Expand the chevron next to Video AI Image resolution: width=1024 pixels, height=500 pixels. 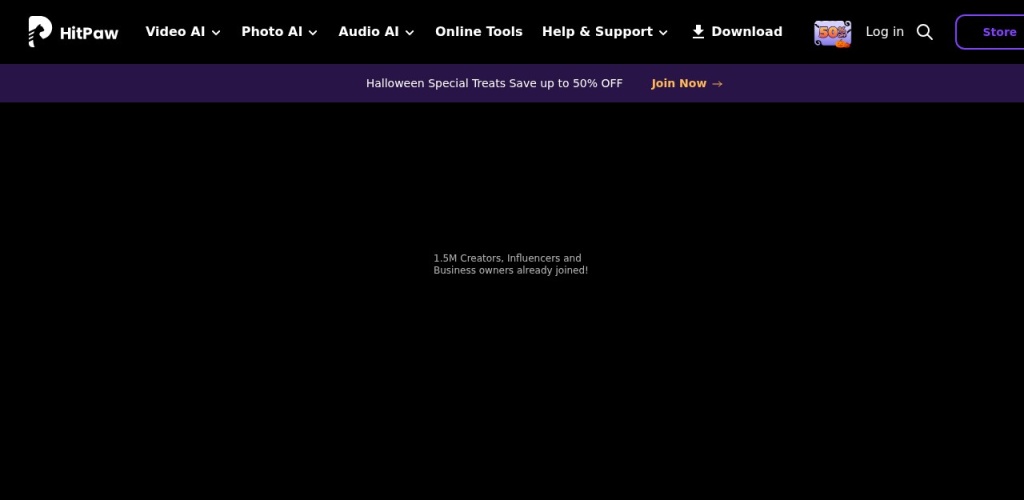[216, 33]
